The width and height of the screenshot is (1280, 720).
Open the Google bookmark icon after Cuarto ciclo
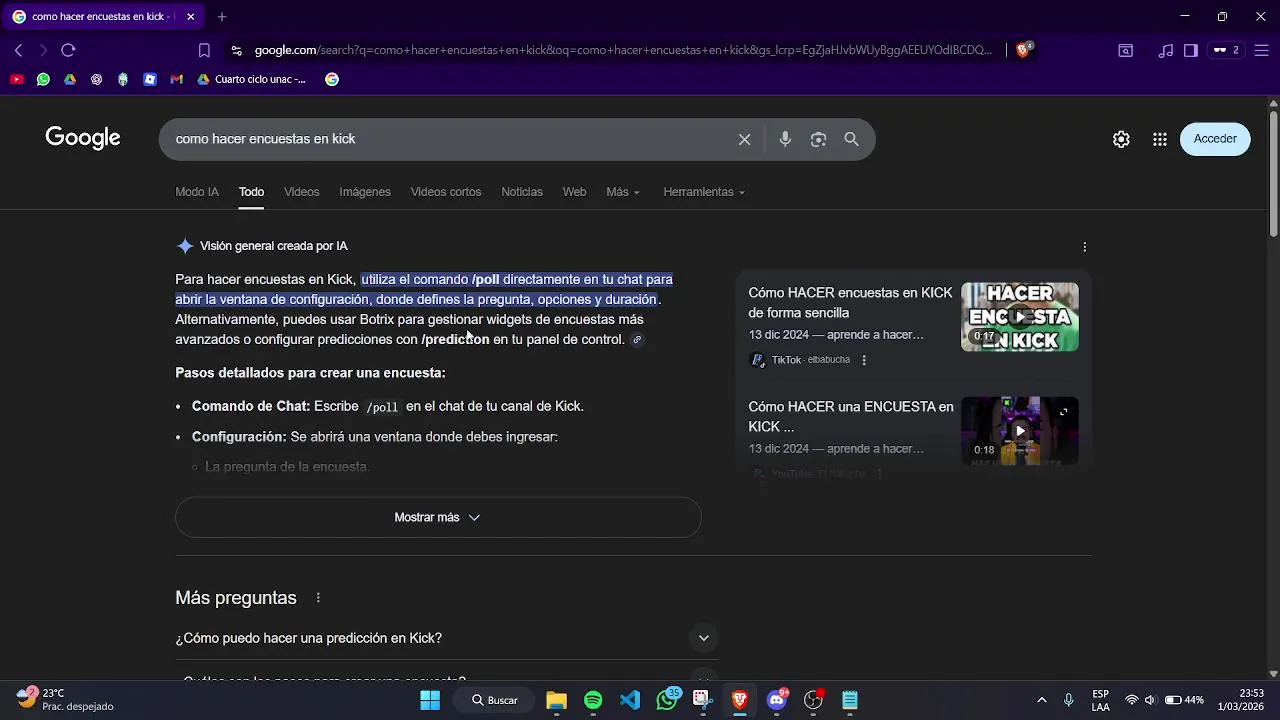point(332,79)
